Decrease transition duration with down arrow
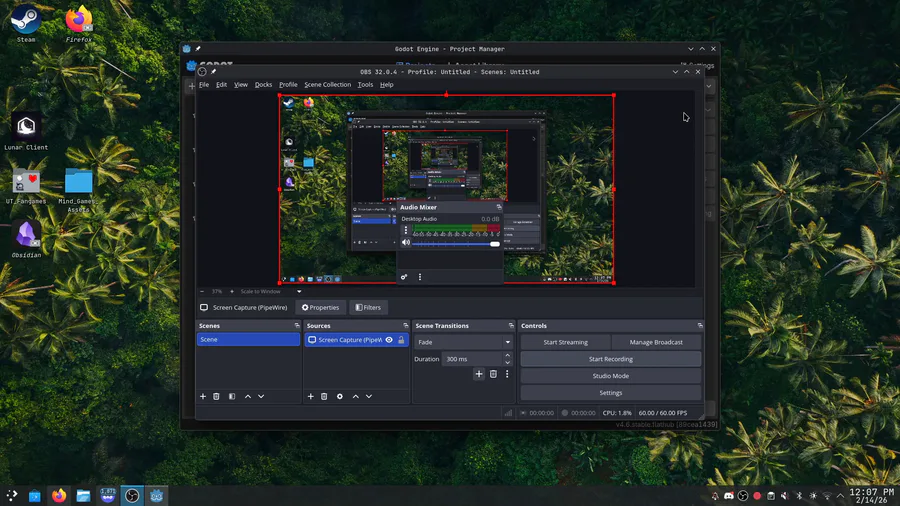 click(507, 363)
